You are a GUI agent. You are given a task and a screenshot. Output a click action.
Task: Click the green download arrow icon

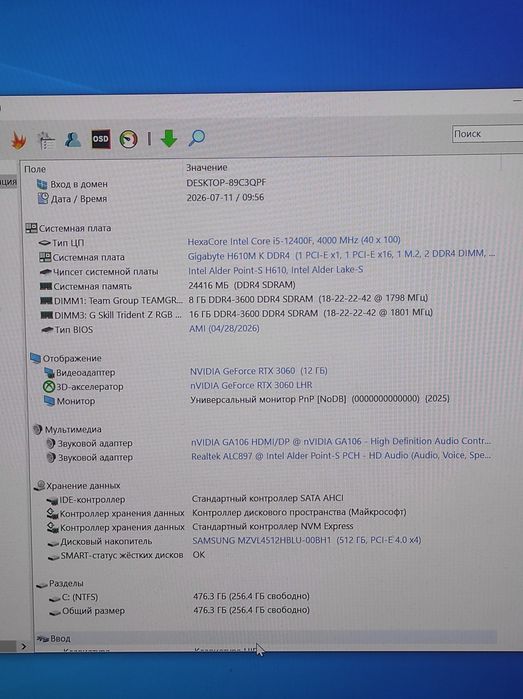169,138
